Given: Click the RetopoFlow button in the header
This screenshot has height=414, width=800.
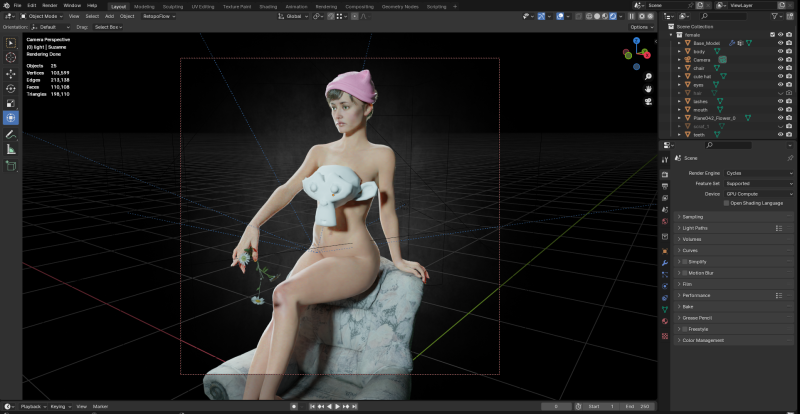Looking at the screenshot, I should point(156,16).
